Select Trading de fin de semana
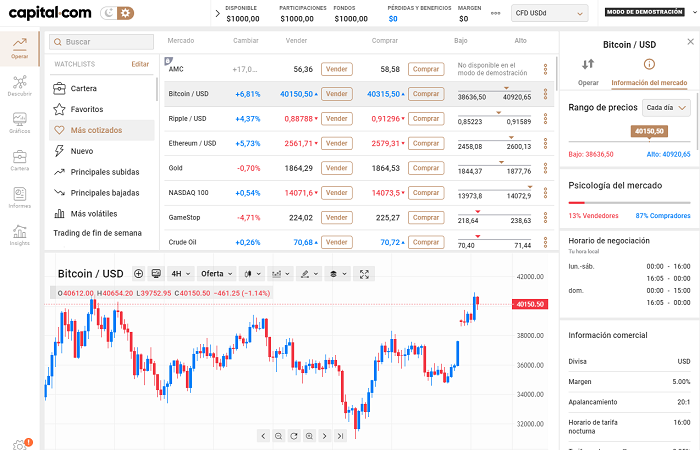Image resolution: width=700 pixels, height=450 pixels. point(97,233)
